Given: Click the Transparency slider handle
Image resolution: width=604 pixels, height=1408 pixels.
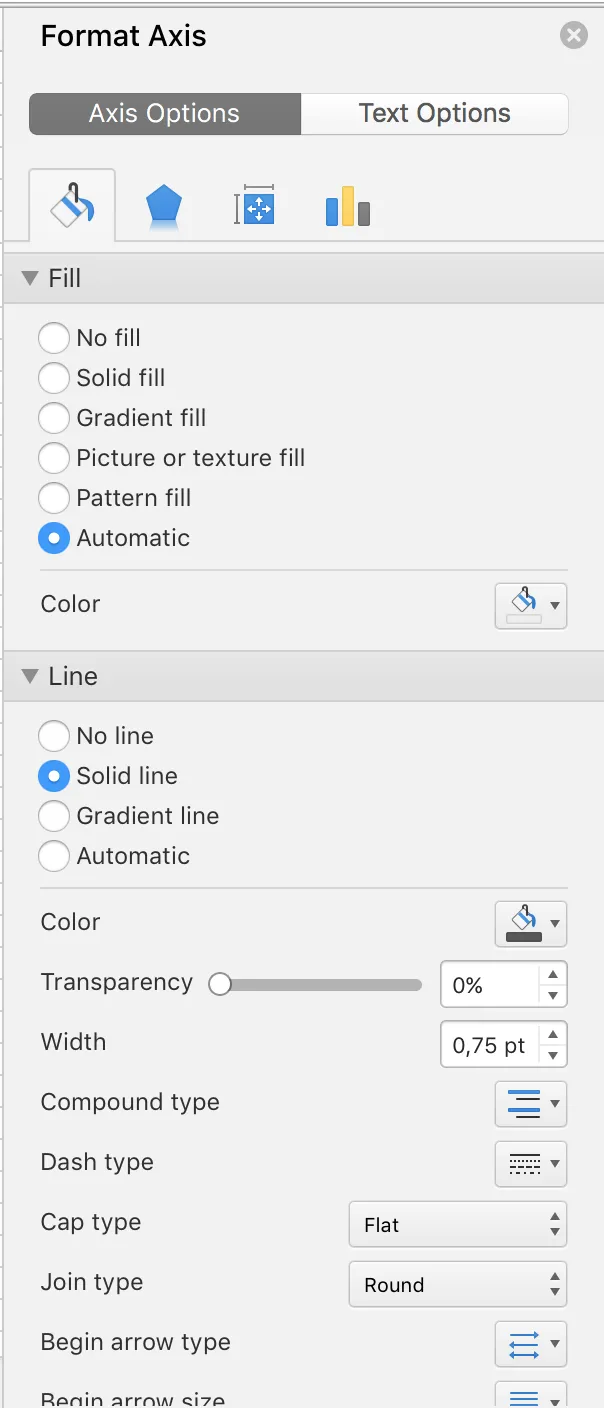Looking at the screenshot, I should pos(220,985).
